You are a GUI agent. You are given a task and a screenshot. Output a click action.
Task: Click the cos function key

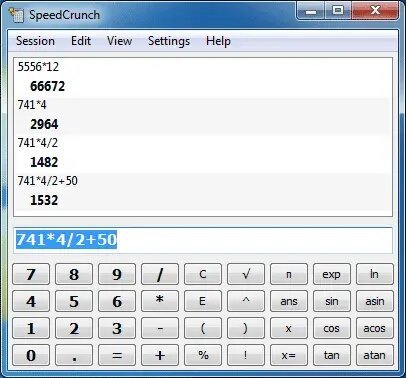point(332,328)
